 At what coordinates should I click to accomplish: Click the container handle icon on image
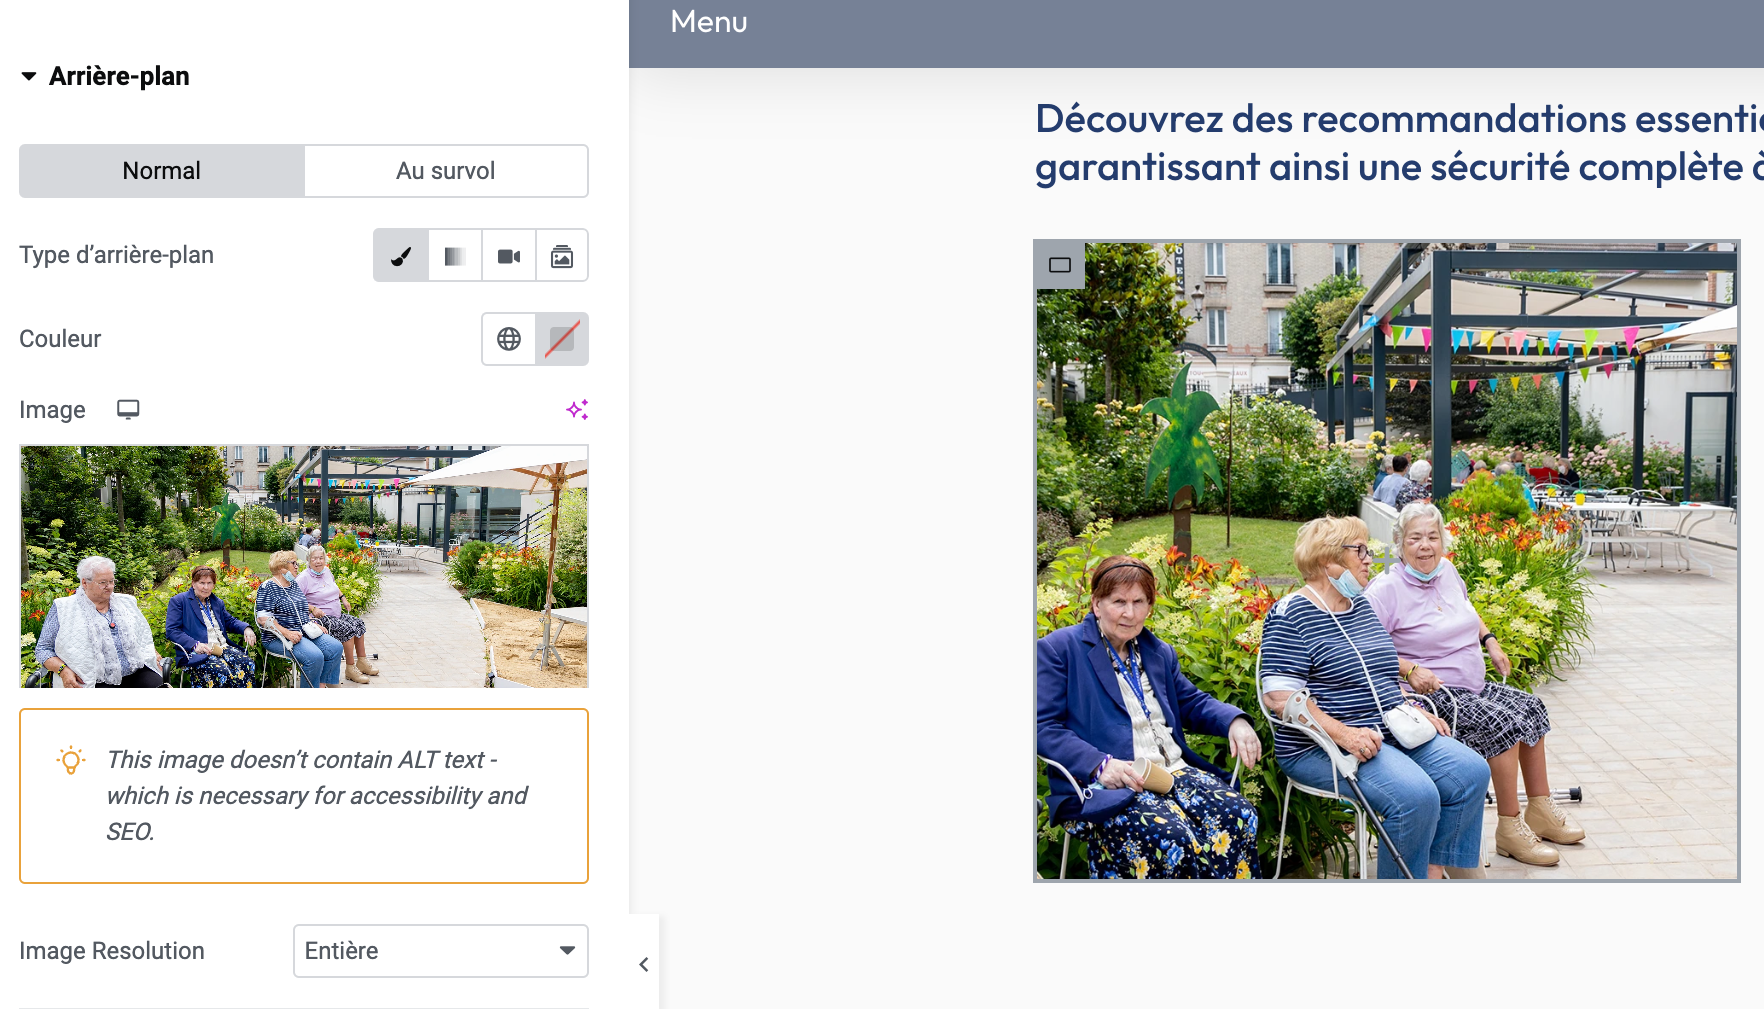(1060, 265)
